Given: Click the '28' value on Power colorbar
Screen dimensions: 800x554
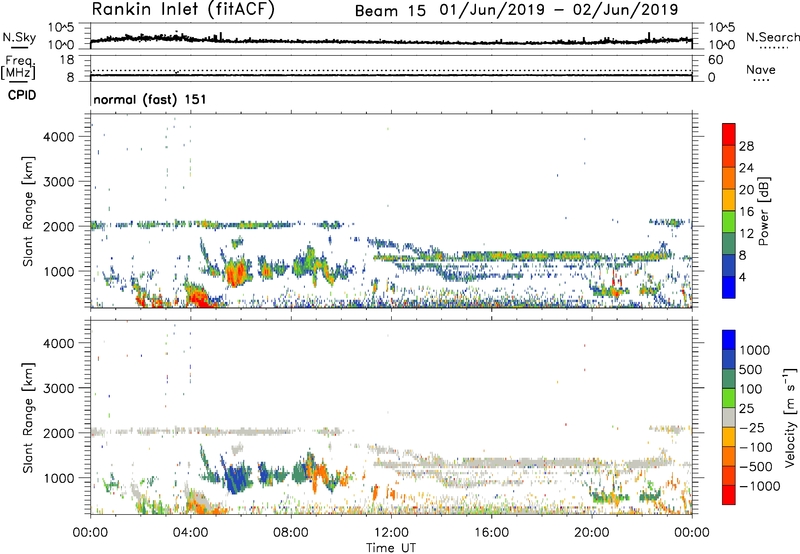Looking at the screenshot, I should point(746,146).
